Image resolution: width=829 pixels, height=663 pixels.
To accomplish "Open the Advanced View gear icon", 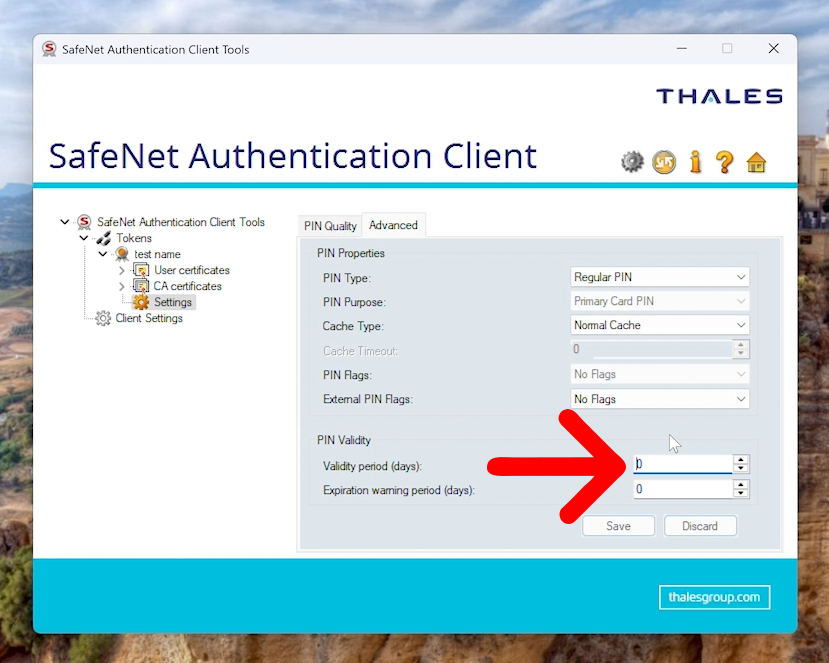I will coord(632,161).
